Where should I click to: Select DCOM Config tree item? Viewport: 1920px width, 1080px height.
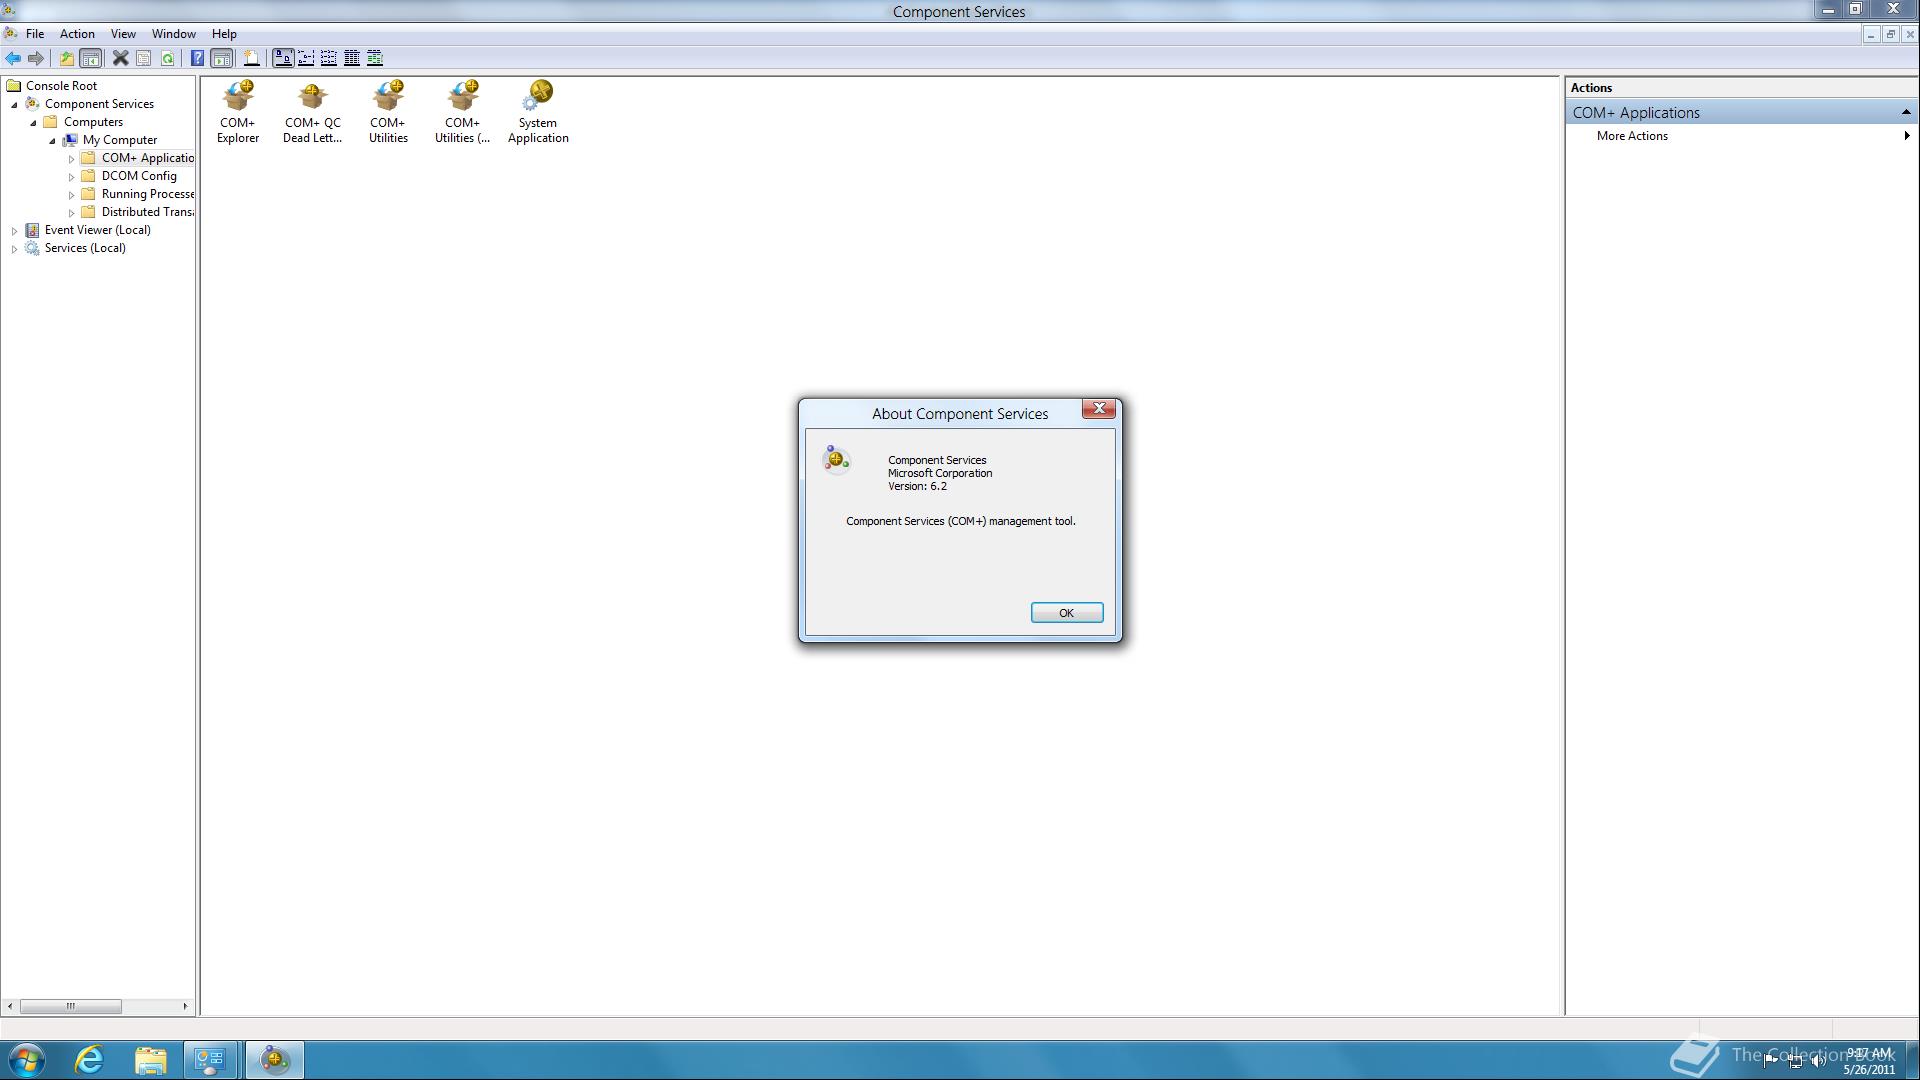point(139,176)
